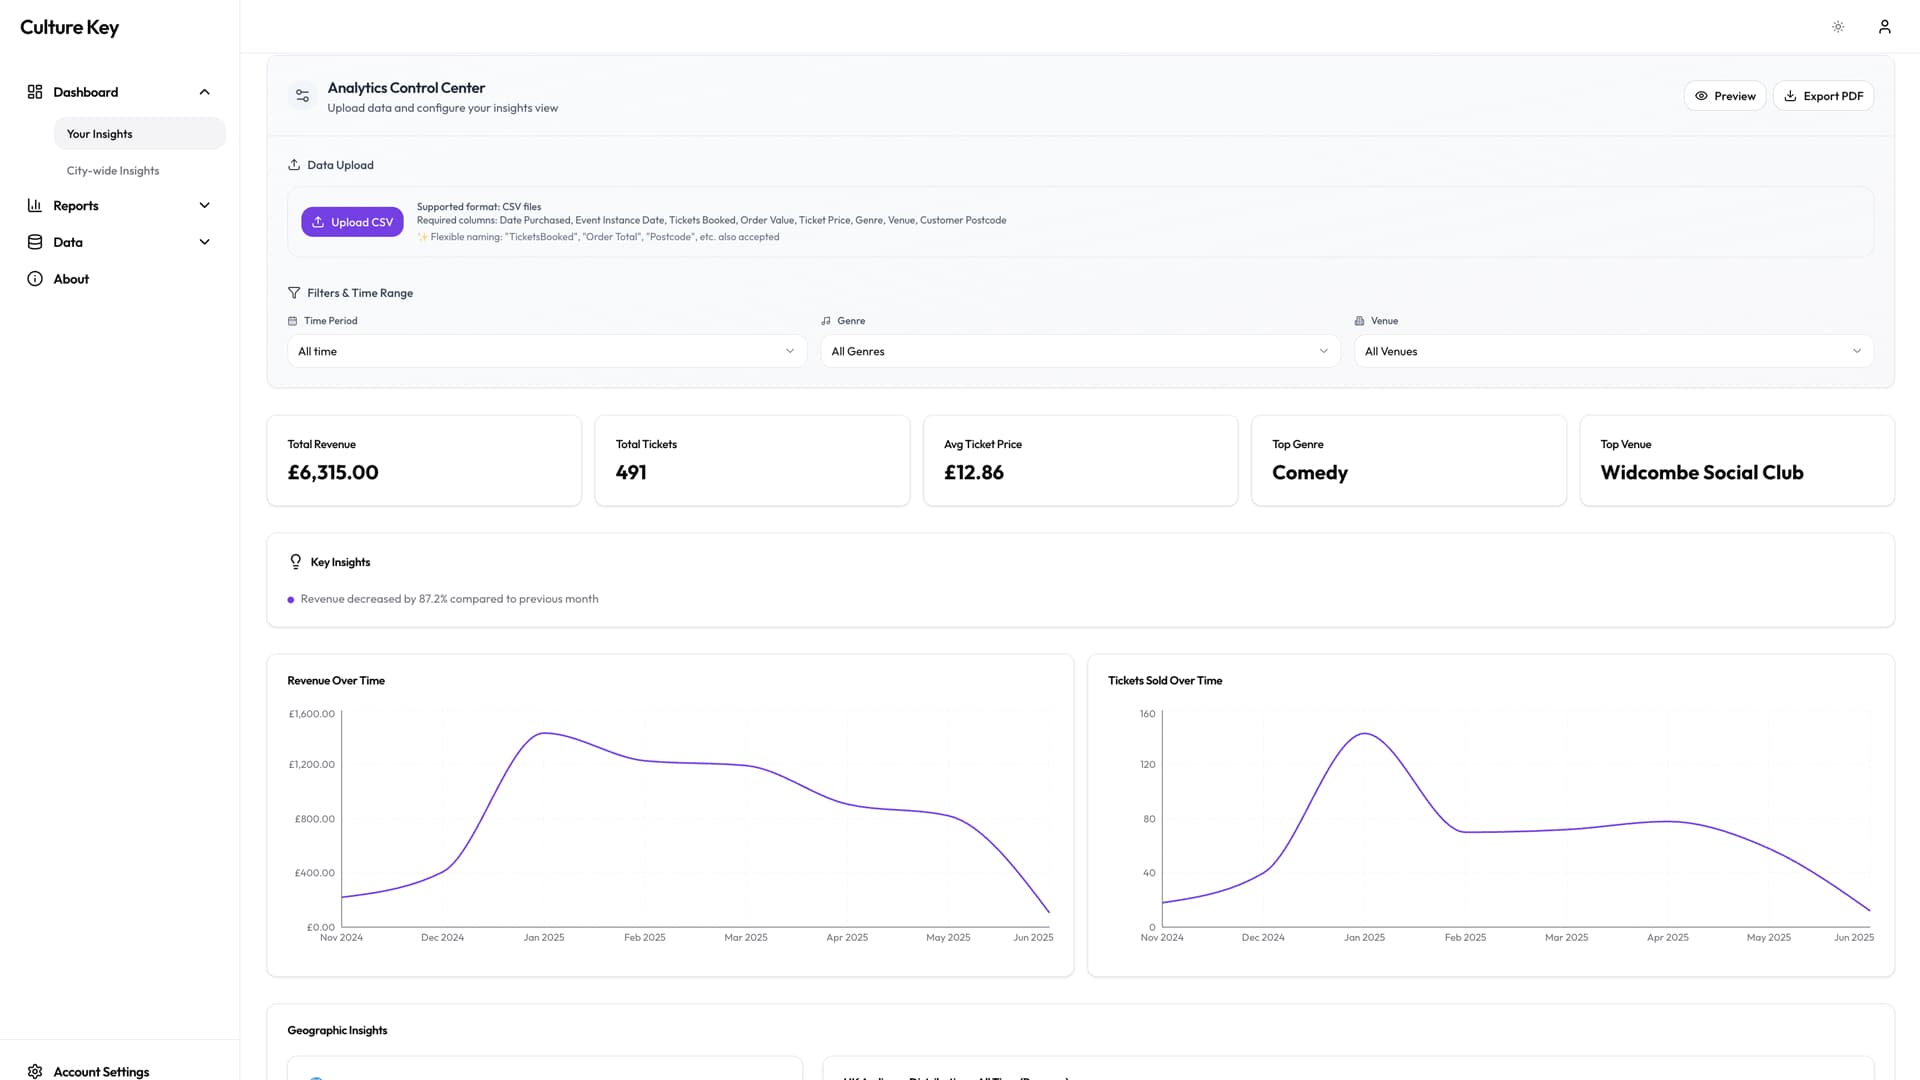Collapse the Dashboard menu chevron
The height and width of the screenshot is (1080, 1920).
(205, 92)
